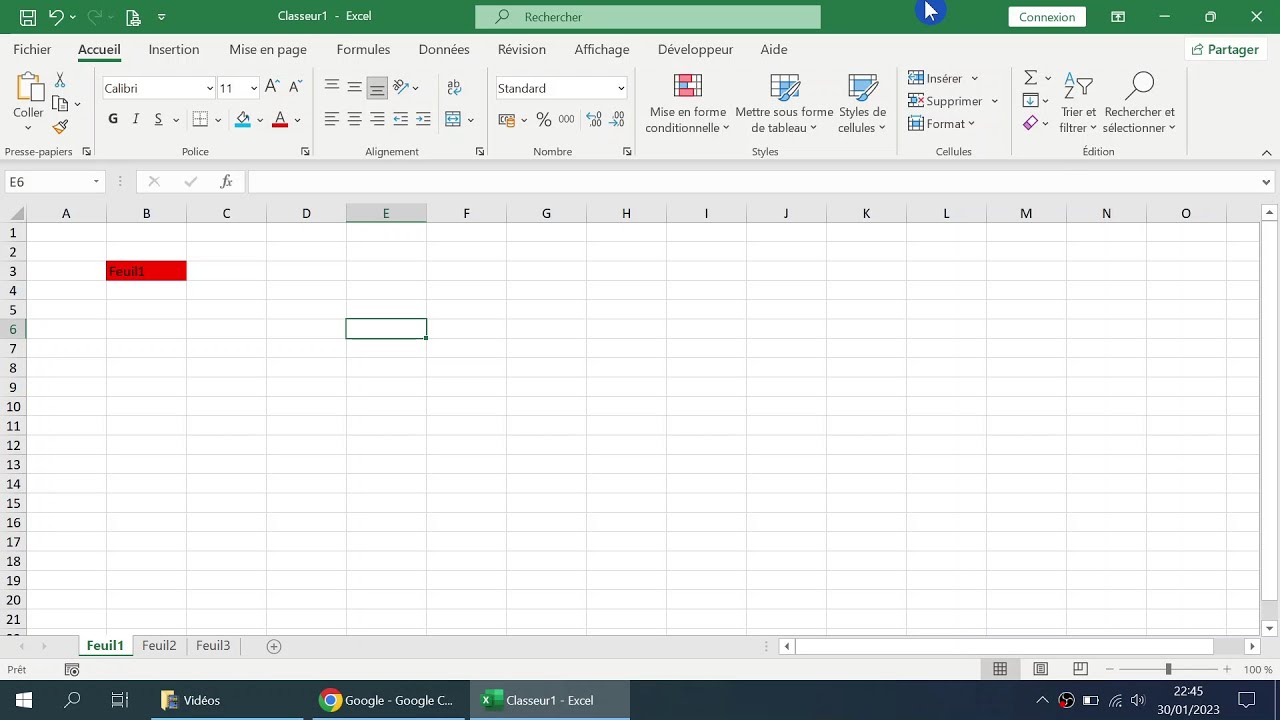The image size is (1280, 720).
Task: Click the text orientation icon
Action: click(x=400, y=88)
